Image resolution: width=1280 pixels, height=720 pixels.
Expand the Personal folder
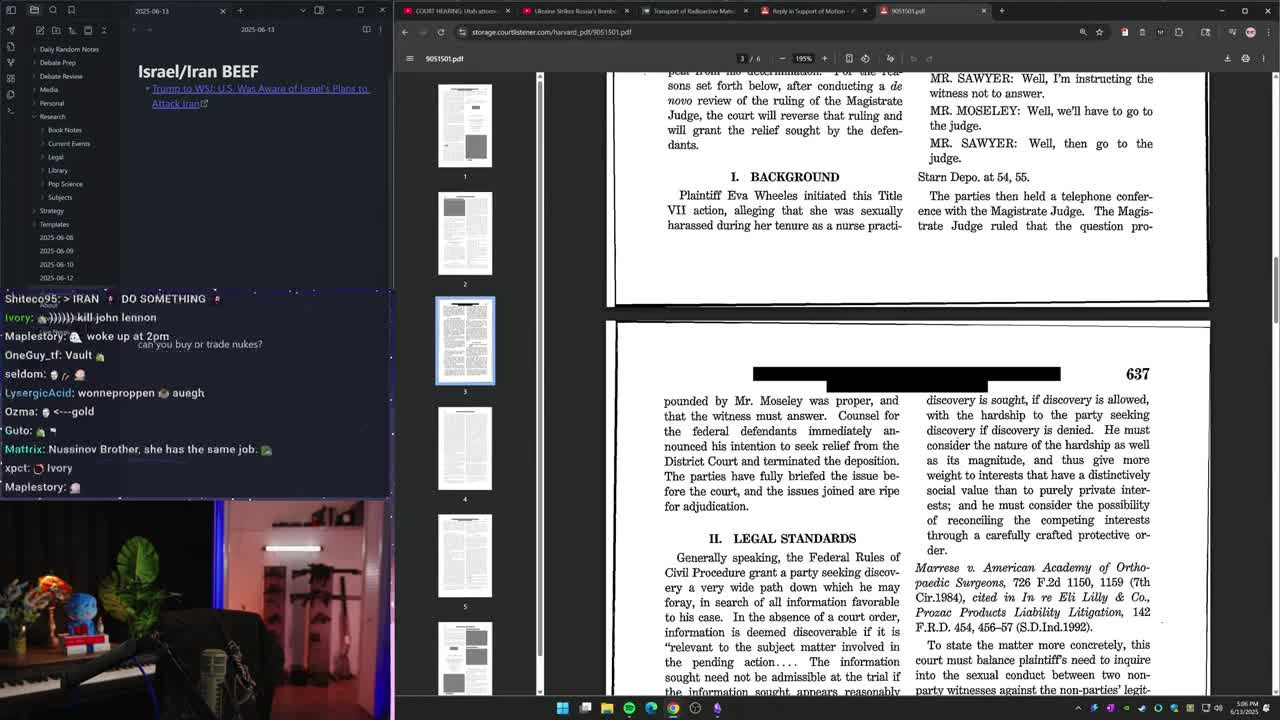click(x=51, y=103)
